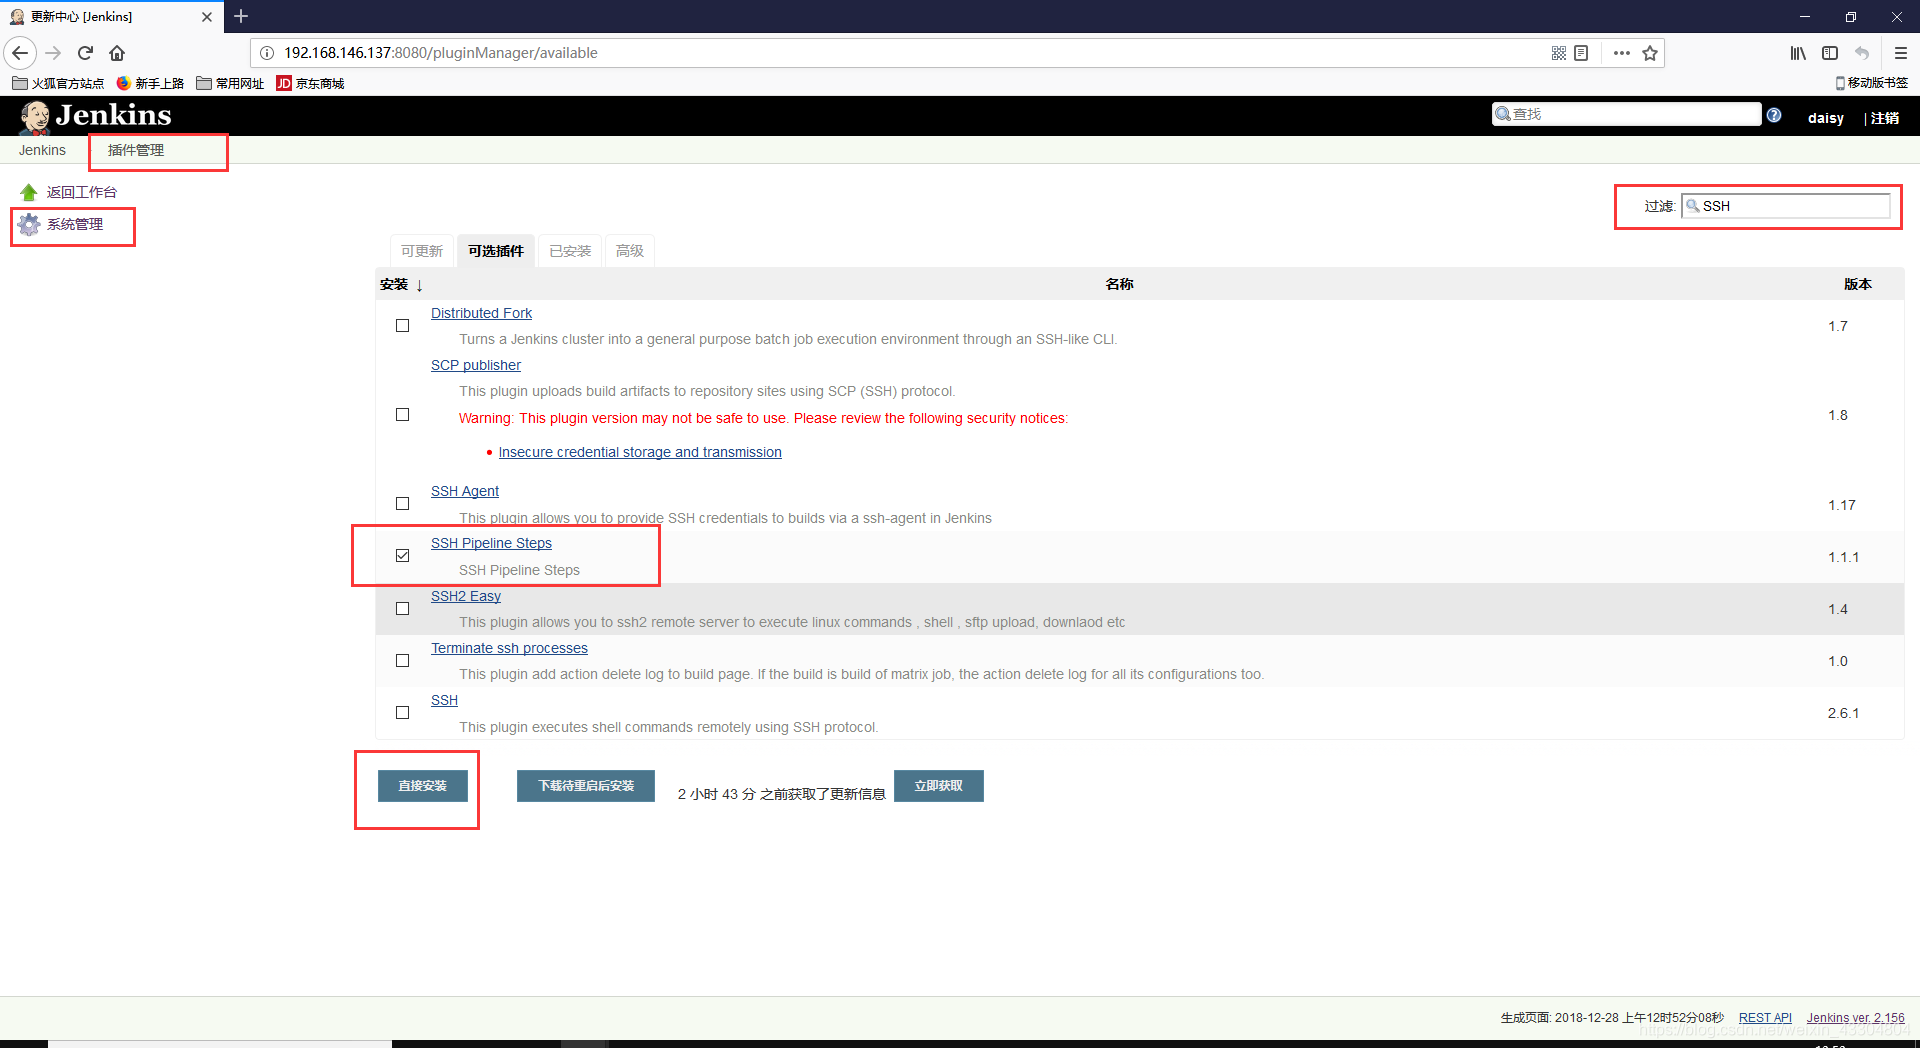Sort by the 安装 column header
This screenshot has height=1048, width=1920.
coord(401,284)
